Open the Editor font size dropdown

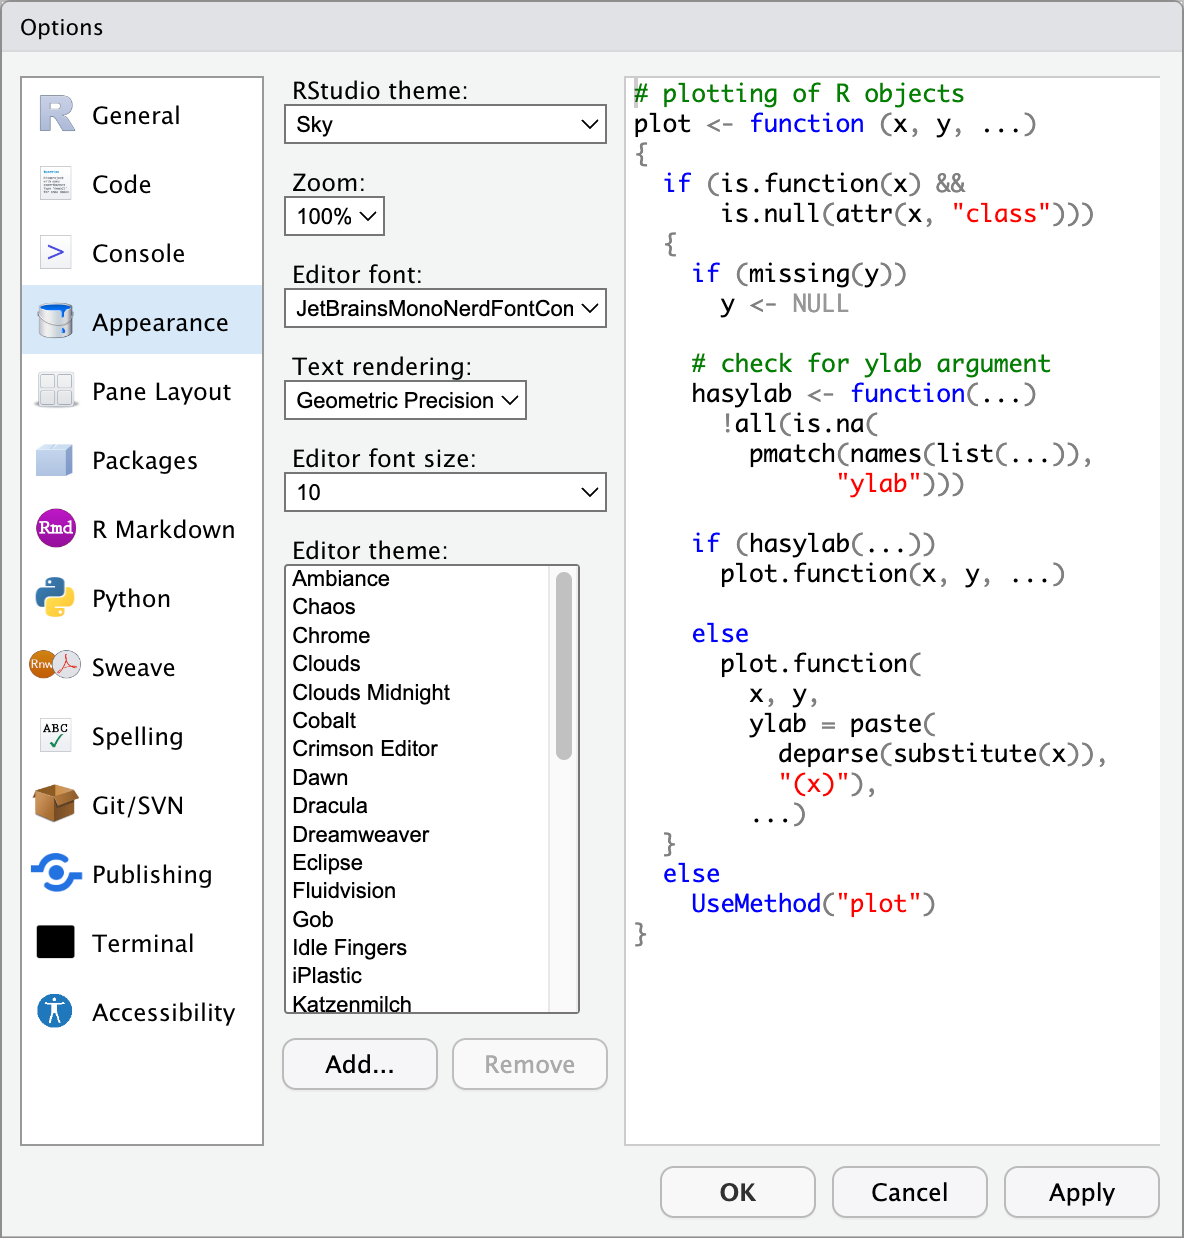point(445,492)
